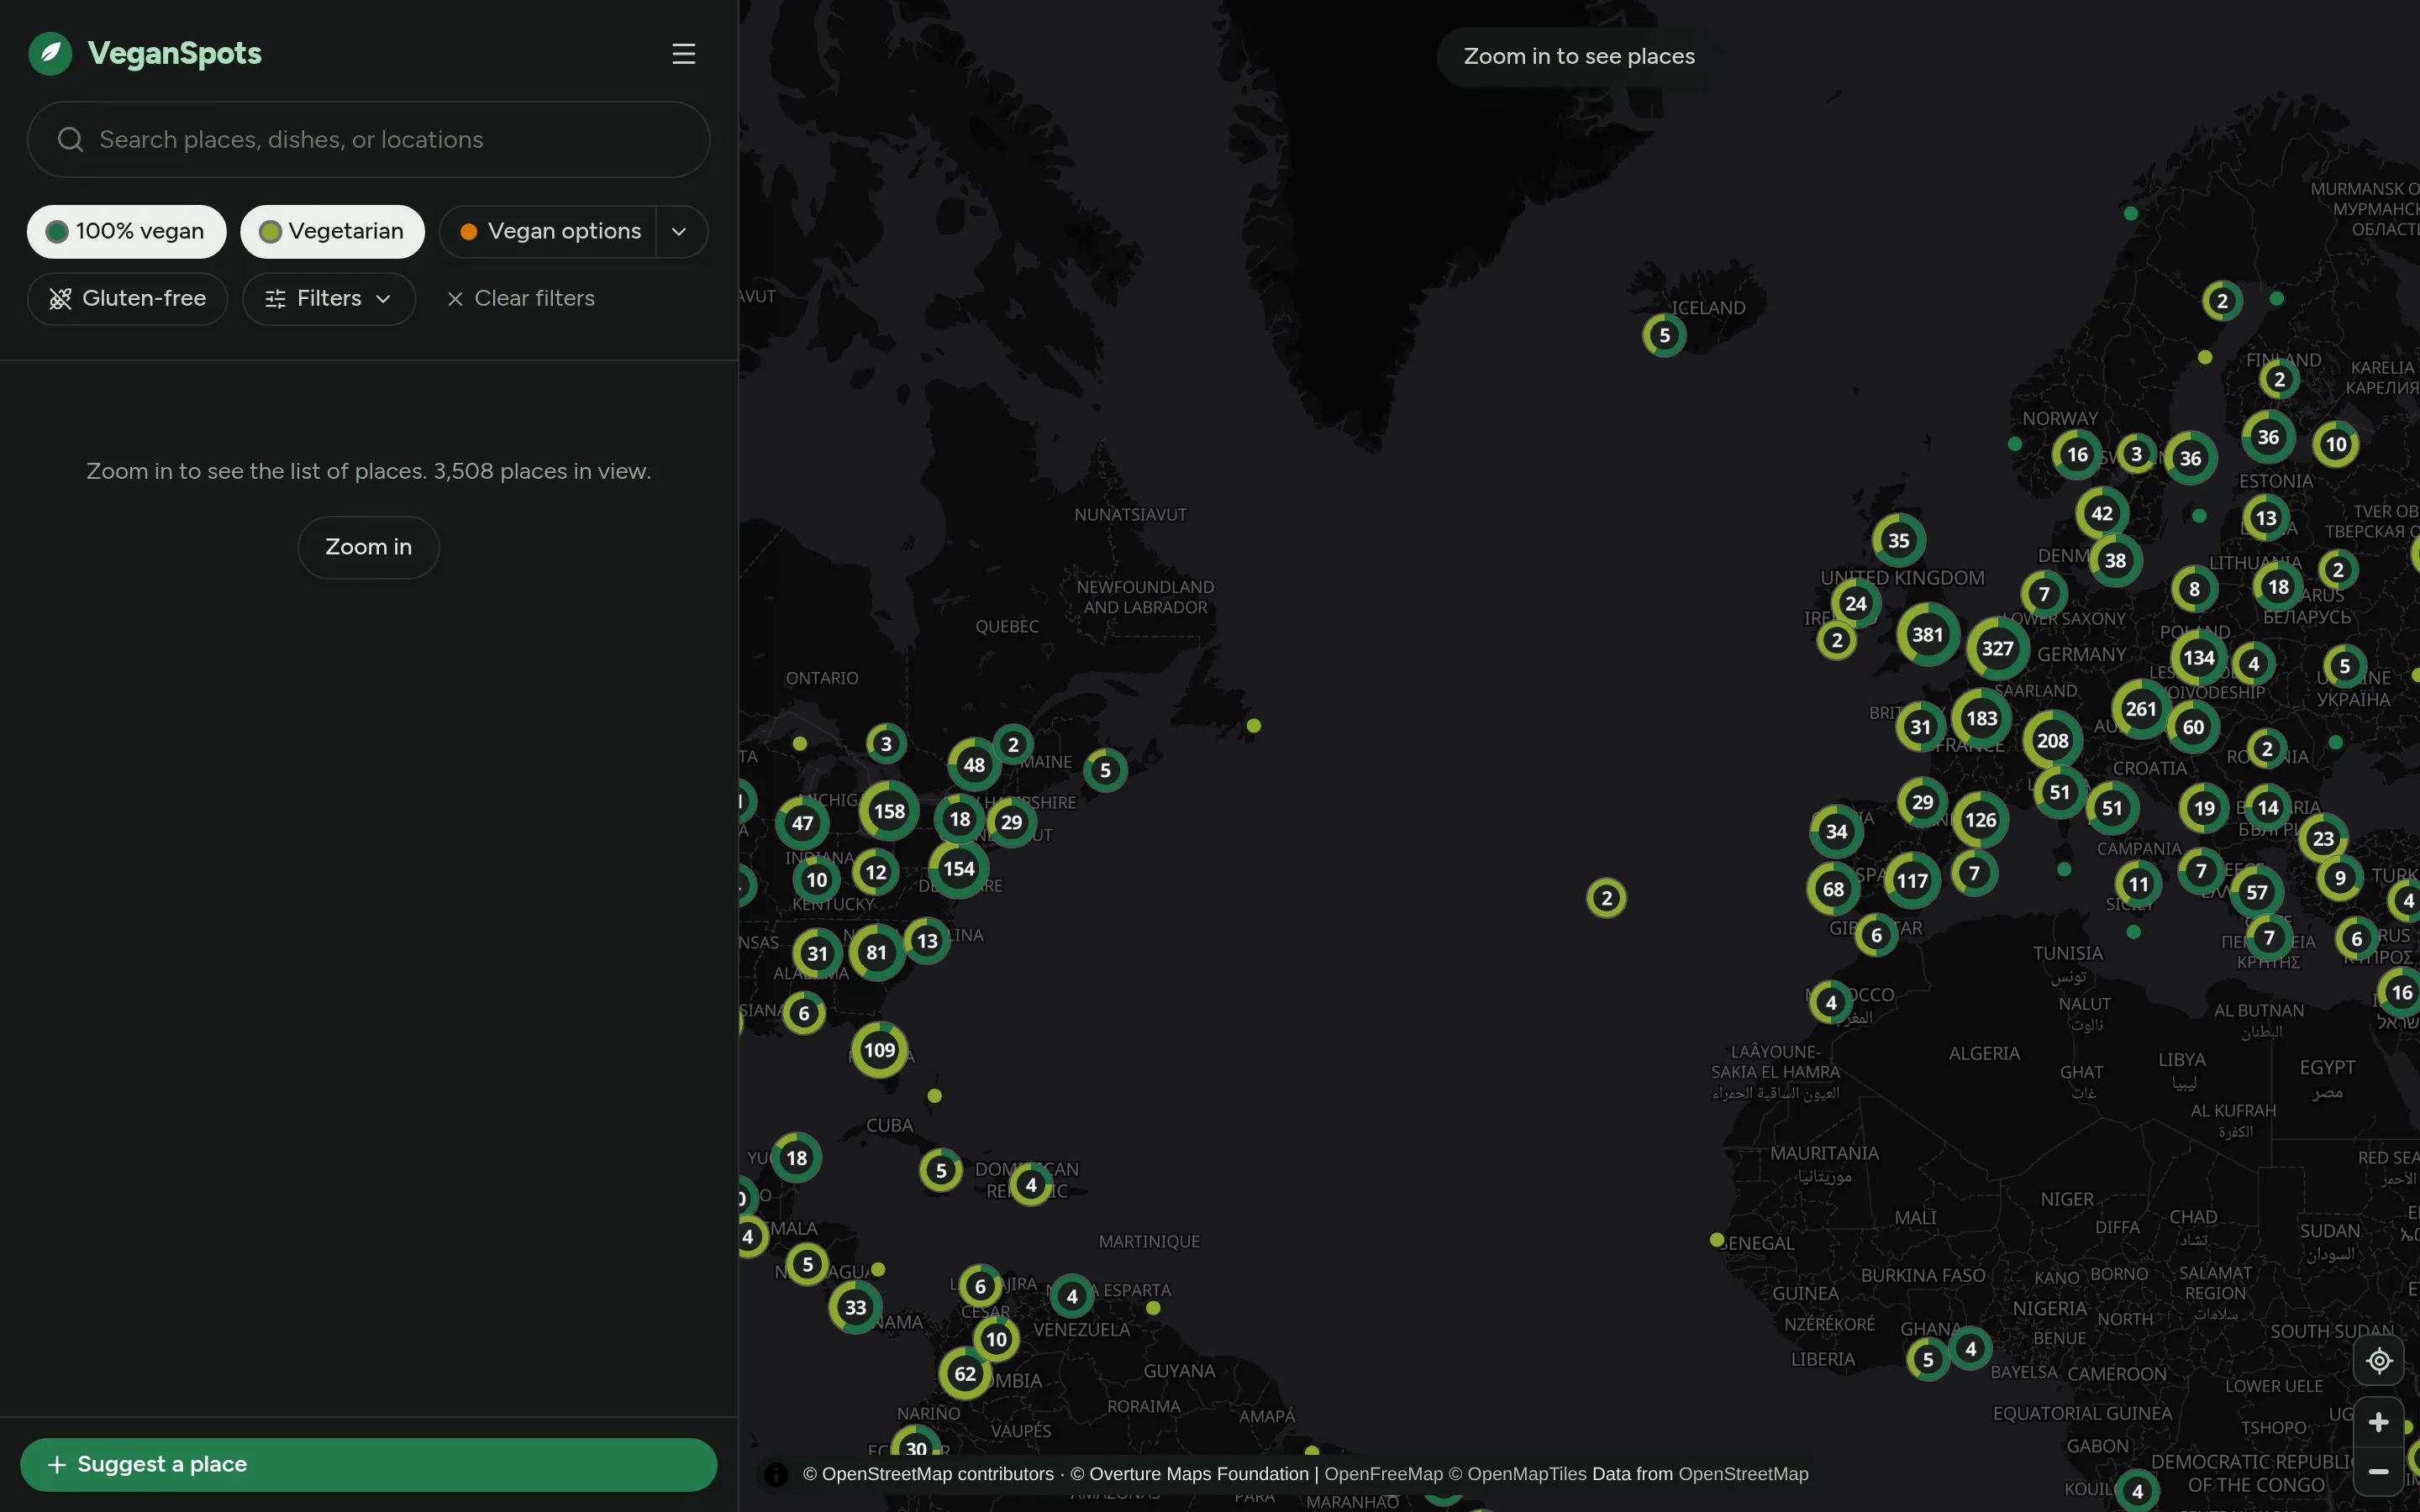Viewport: 2420px width, 1512px height.
Task: Click the 'Zoom in to see places' banner
Action: coord(1579,56)
